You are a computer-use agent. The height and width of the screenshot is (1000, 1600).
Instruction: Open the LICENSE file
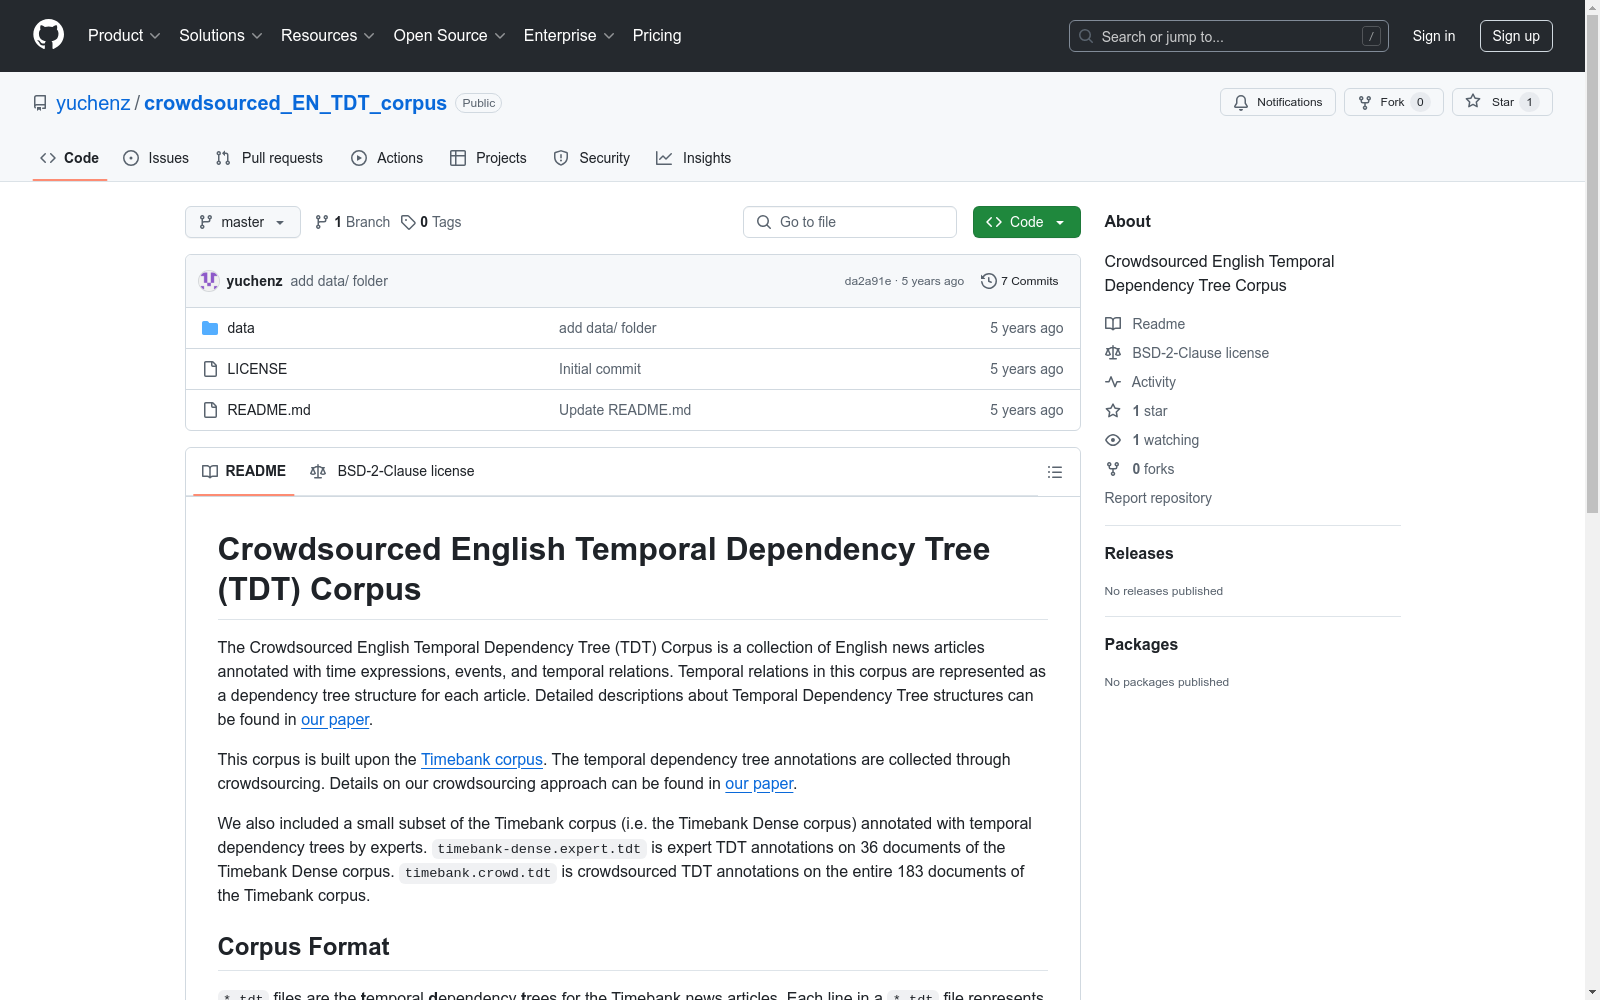(x=257, y=369)
